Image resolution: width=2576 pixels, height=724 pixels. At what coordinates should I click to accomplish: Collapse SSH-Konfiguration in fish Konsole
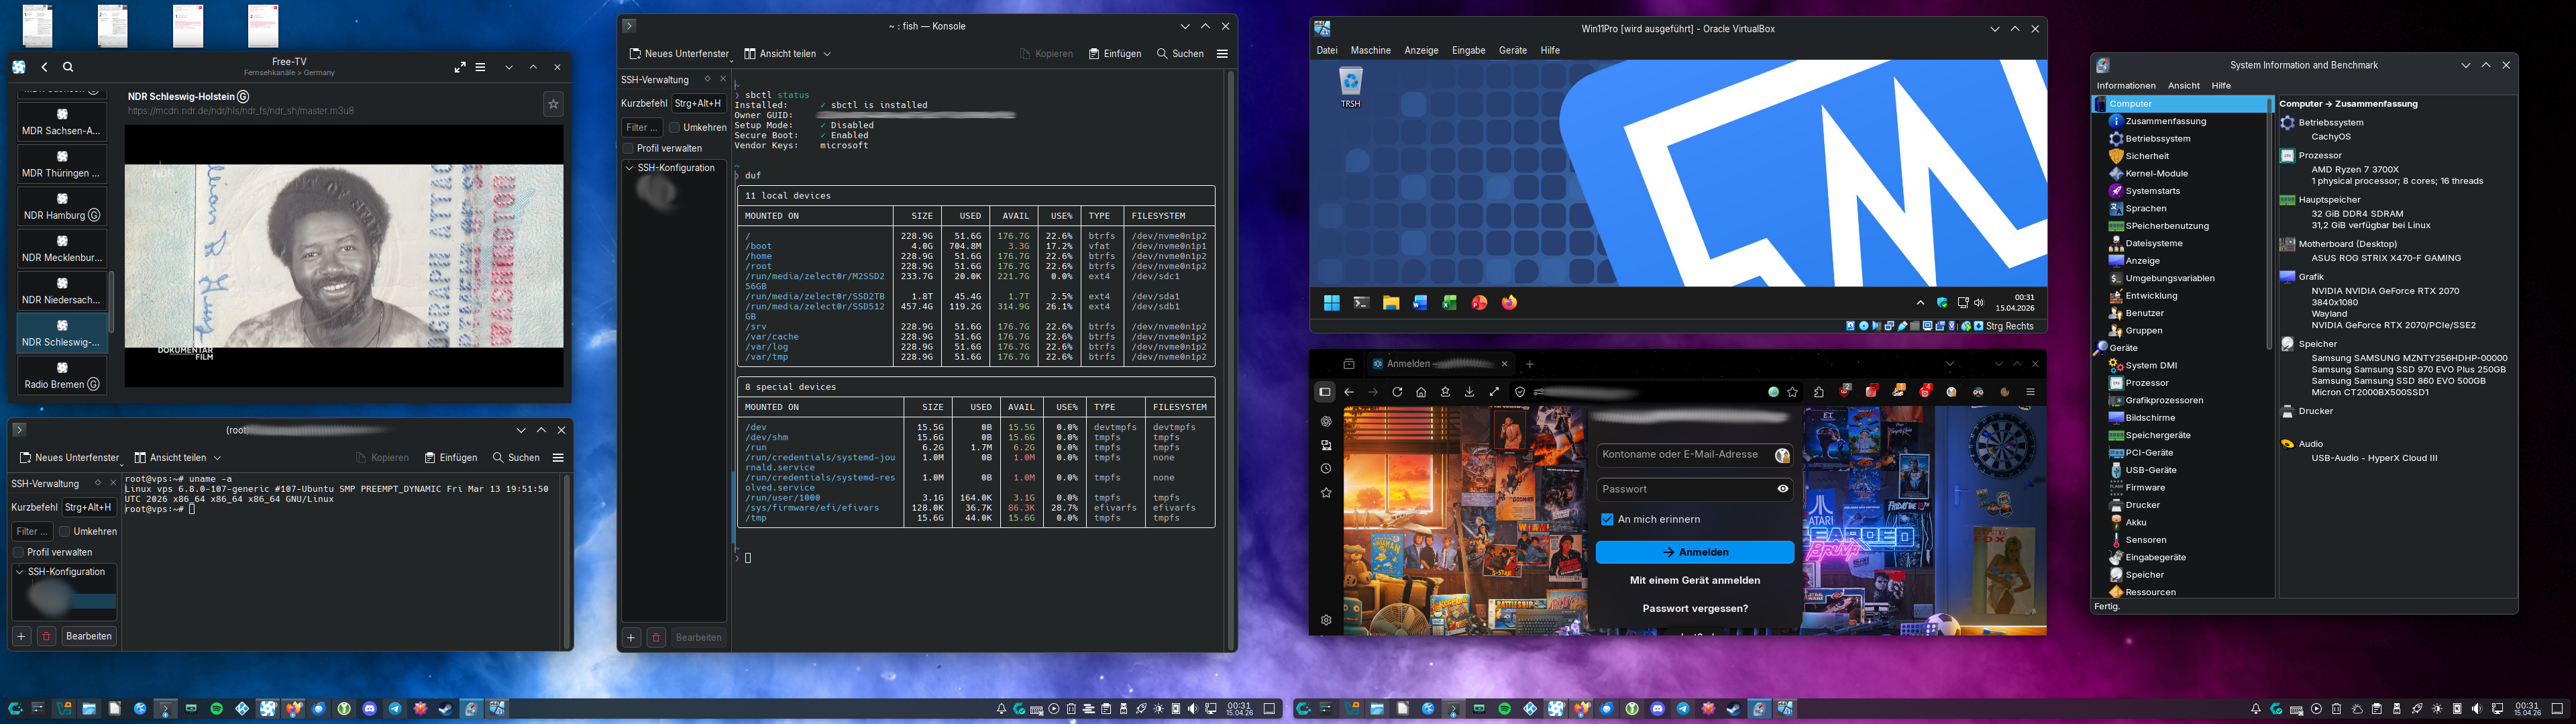coord(629,168)
